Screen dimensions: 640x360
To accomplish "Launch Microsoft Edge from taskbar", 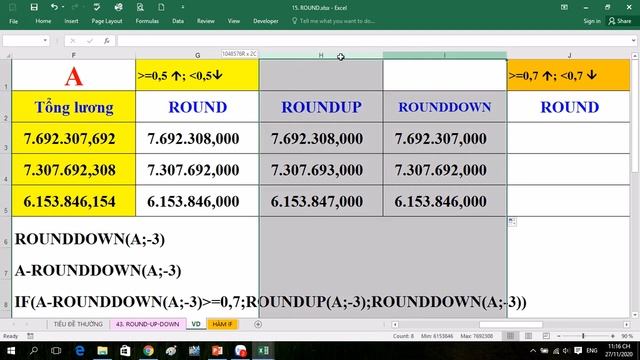I will click(x=80, y=351).
